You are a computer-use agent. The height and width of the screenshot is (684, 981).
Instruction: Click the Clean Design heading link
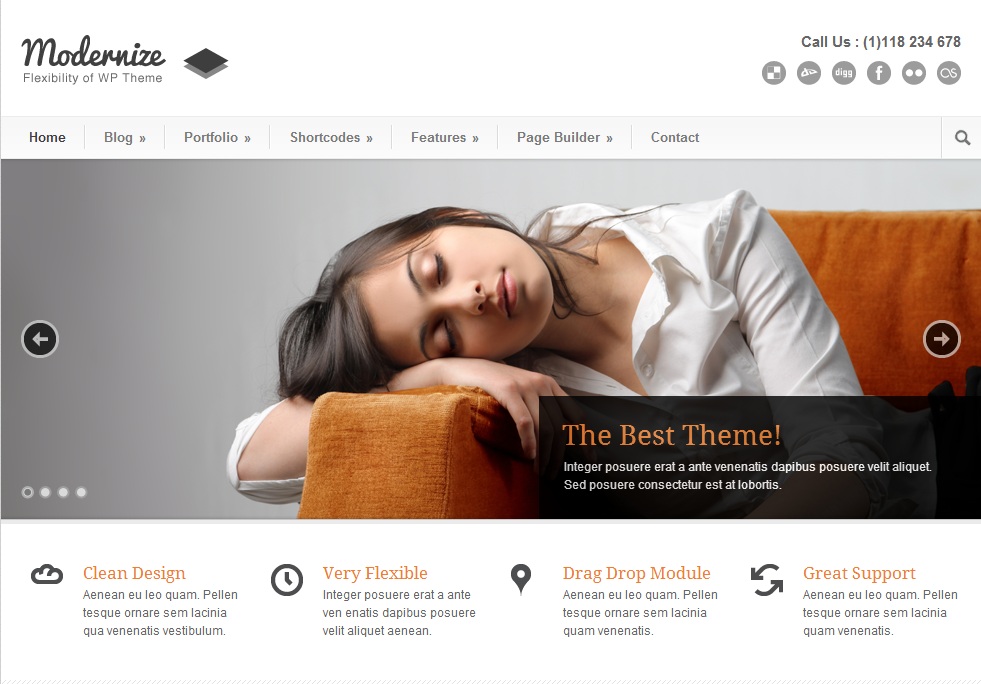[x=134, y=573]
